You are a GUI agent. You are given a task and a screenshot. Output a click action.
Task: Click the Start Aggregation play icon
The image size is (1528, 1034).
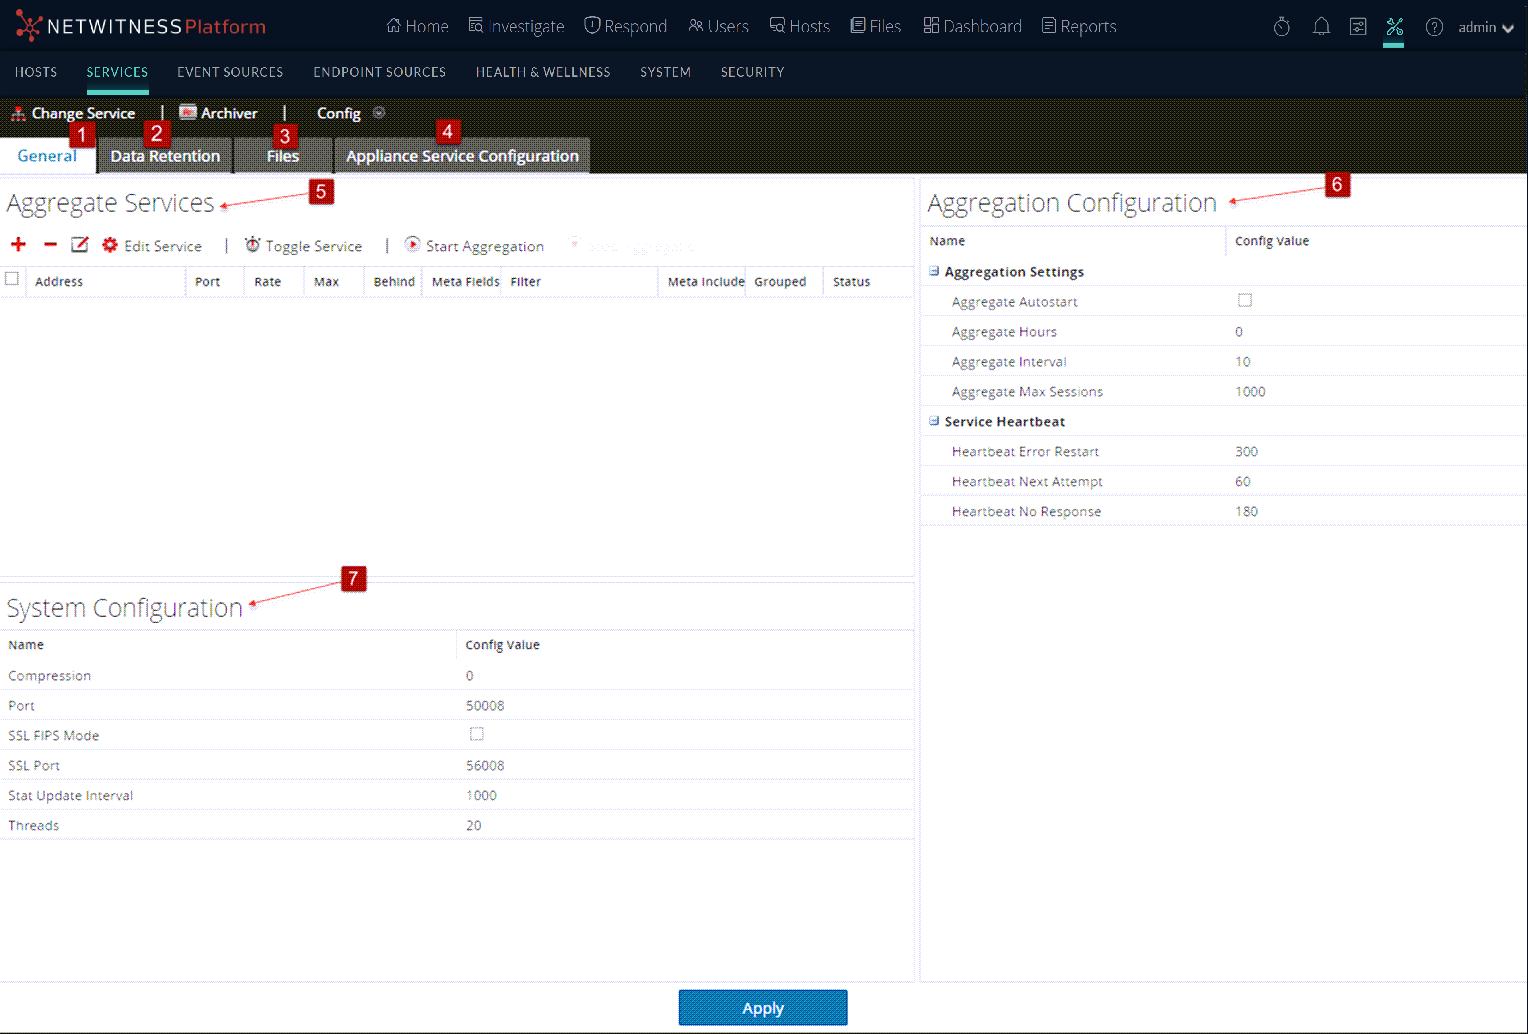coord(412,245)
